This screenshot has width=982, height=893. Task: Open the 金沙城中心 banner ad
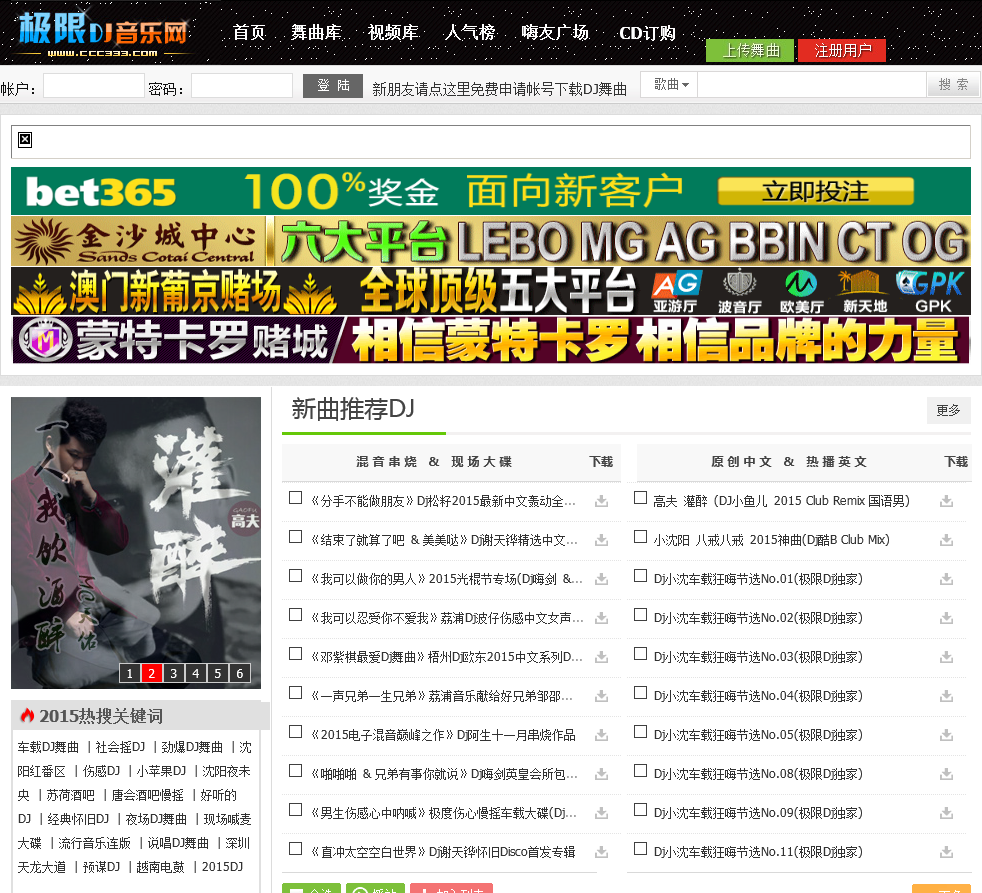(491, 241)
